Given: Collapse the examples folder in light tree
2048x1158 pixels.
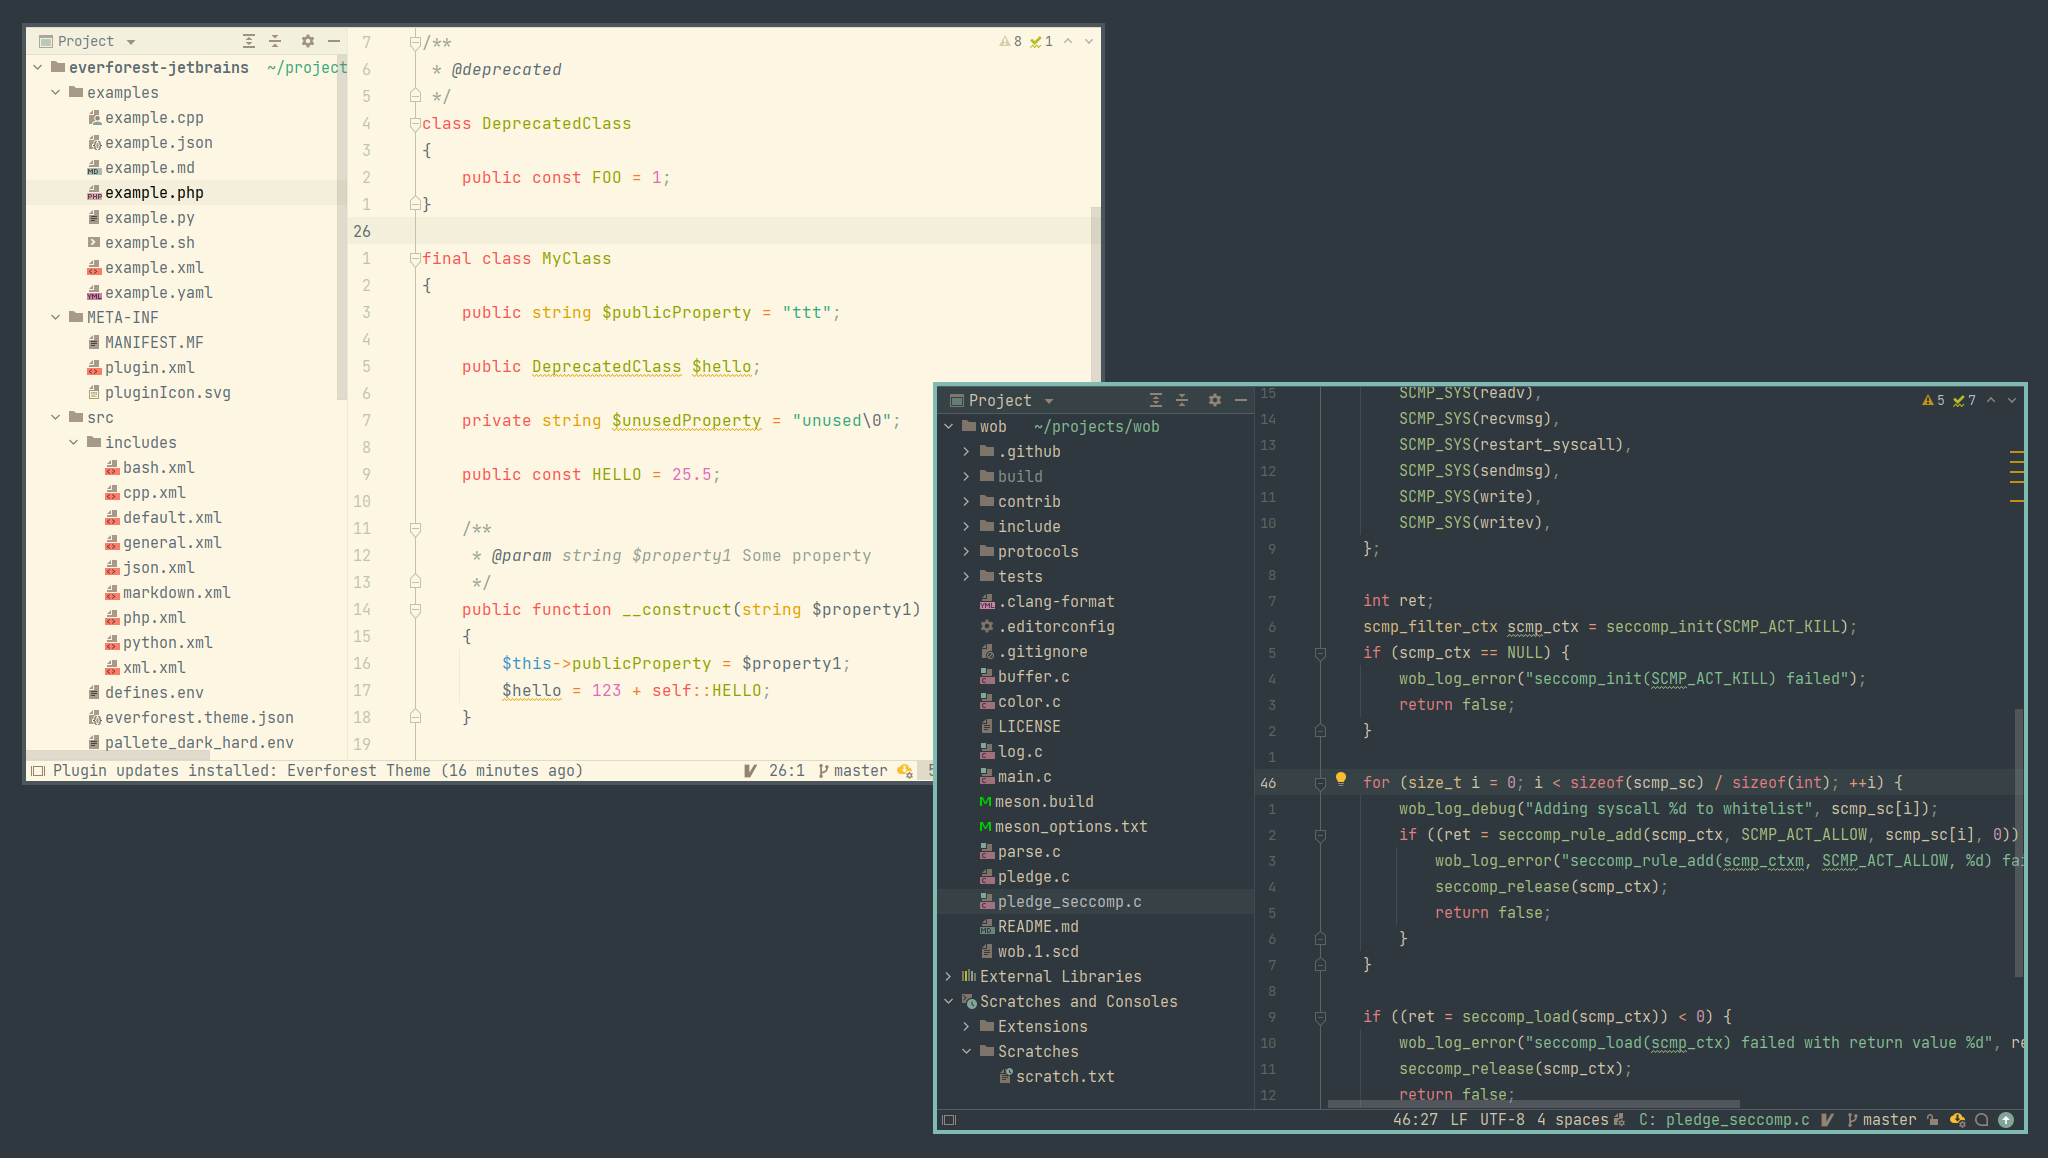Looking at the screenshot, I should click(x=56, y=92).
